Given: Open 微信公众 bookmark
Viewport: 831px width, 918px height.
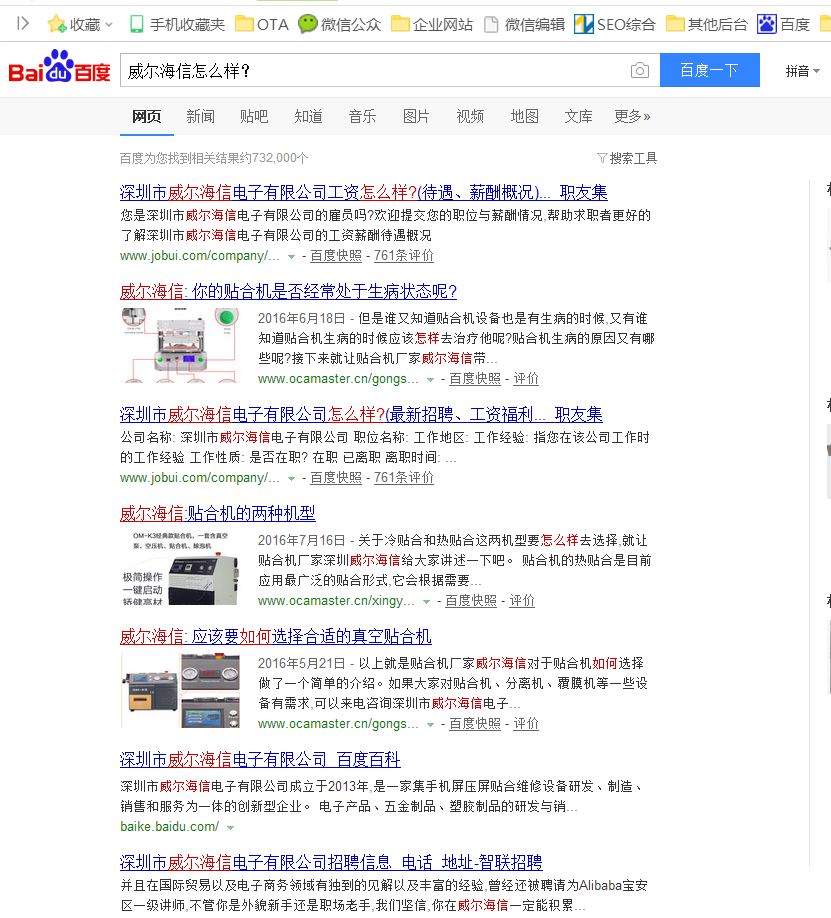Looking at the screenshot, I should pyautogui.click(x=339, y=24).
